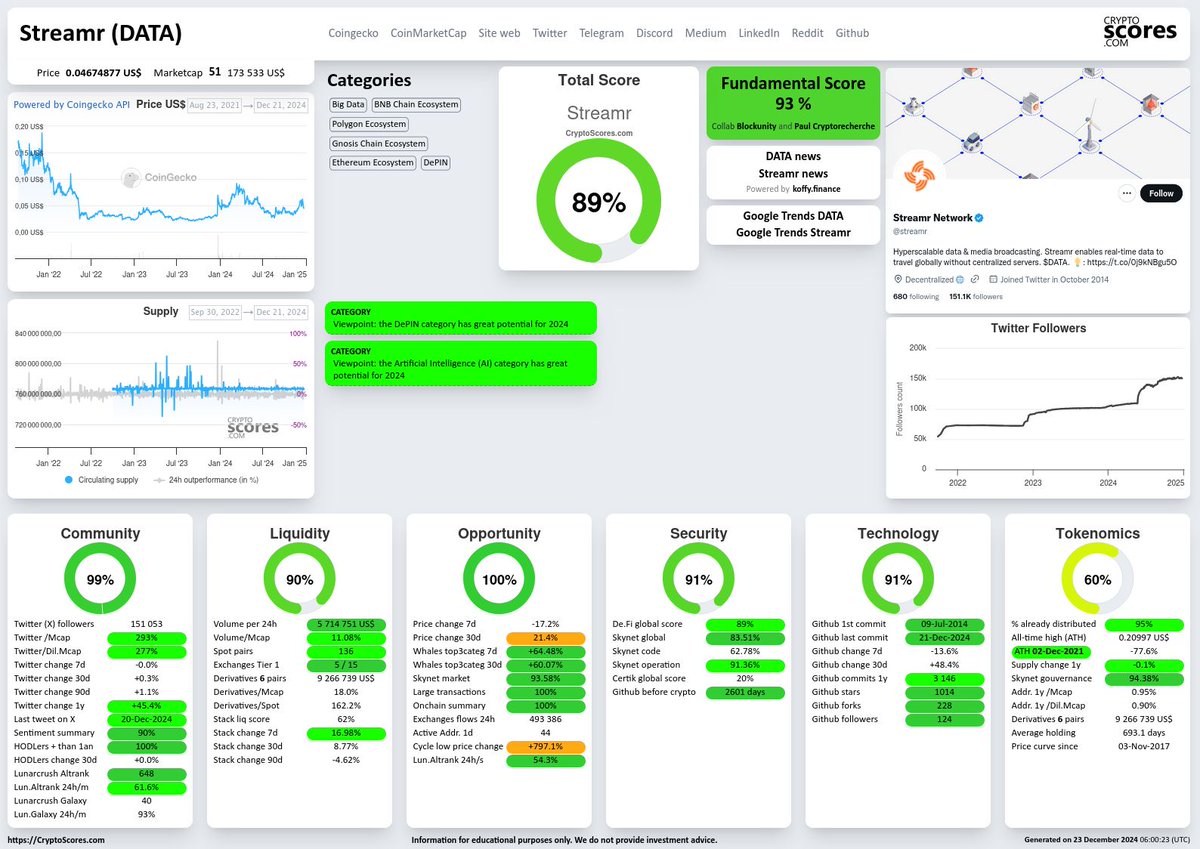Open the Blockunity collab link
Viewport: 1200px width, 849px height.
coord(756,127)
